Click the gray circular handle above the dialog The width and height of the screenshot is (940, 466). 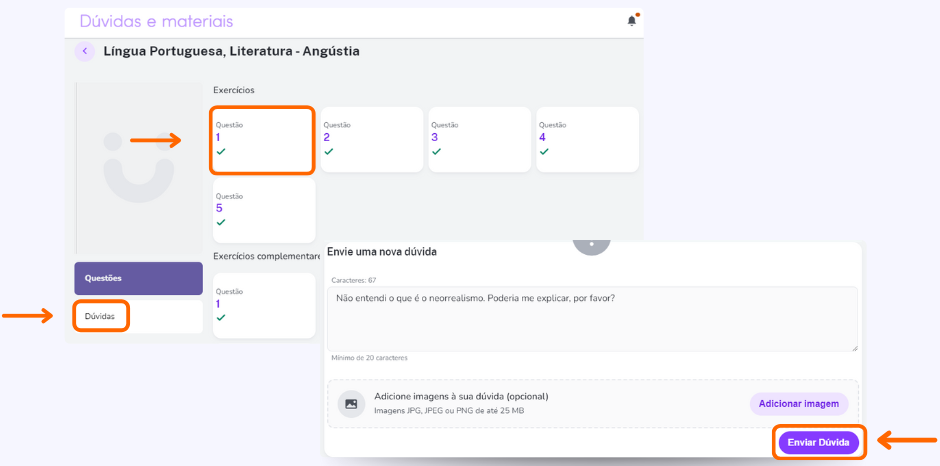(592, 245)
